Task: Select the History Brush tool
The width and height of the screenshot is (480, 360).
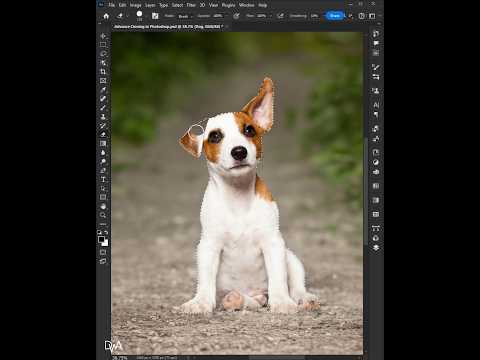Action: pyautogui.click(x=103, y=126)
